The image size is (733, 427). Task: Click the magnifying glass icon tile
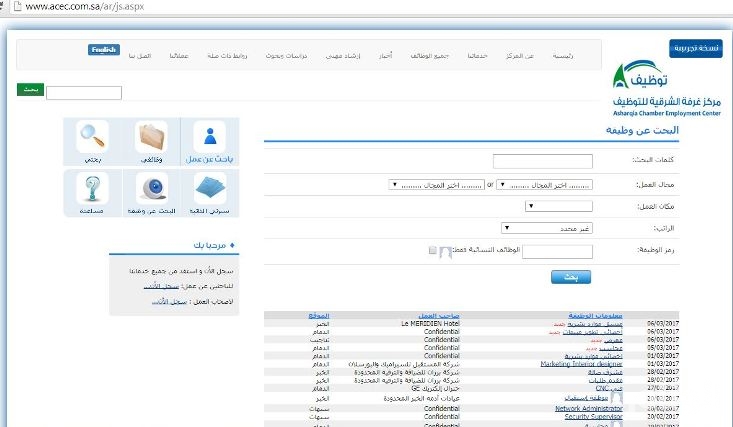93,142
